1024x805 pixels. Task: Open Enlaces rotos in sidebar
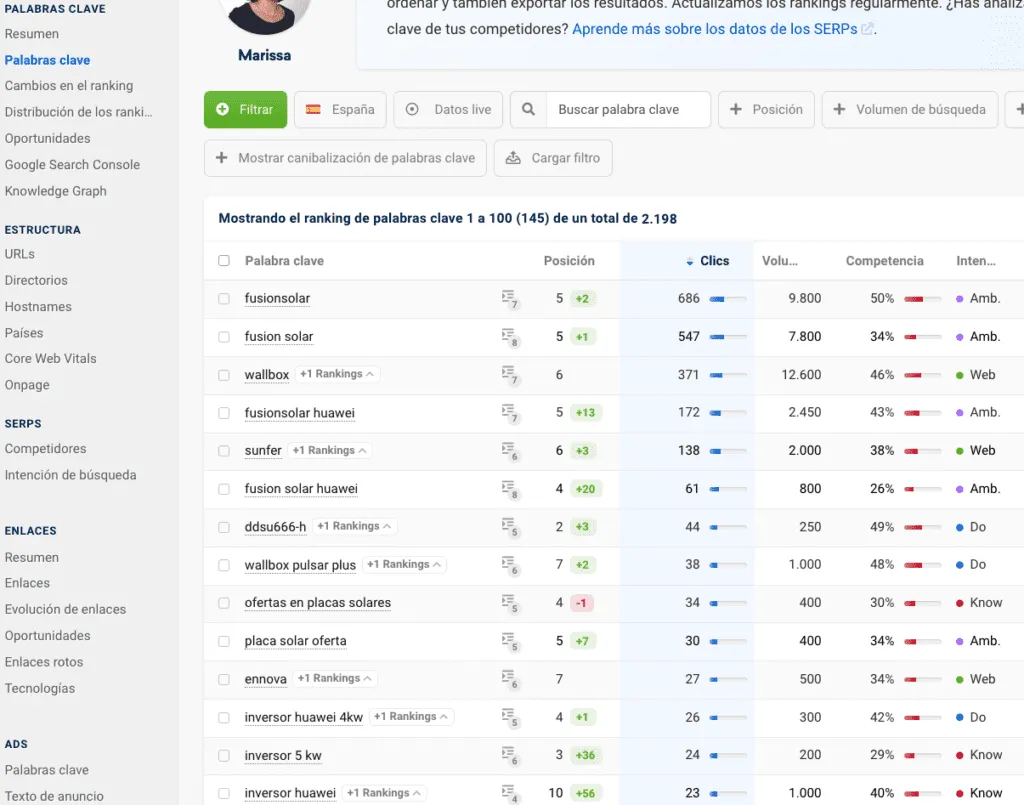44,662
